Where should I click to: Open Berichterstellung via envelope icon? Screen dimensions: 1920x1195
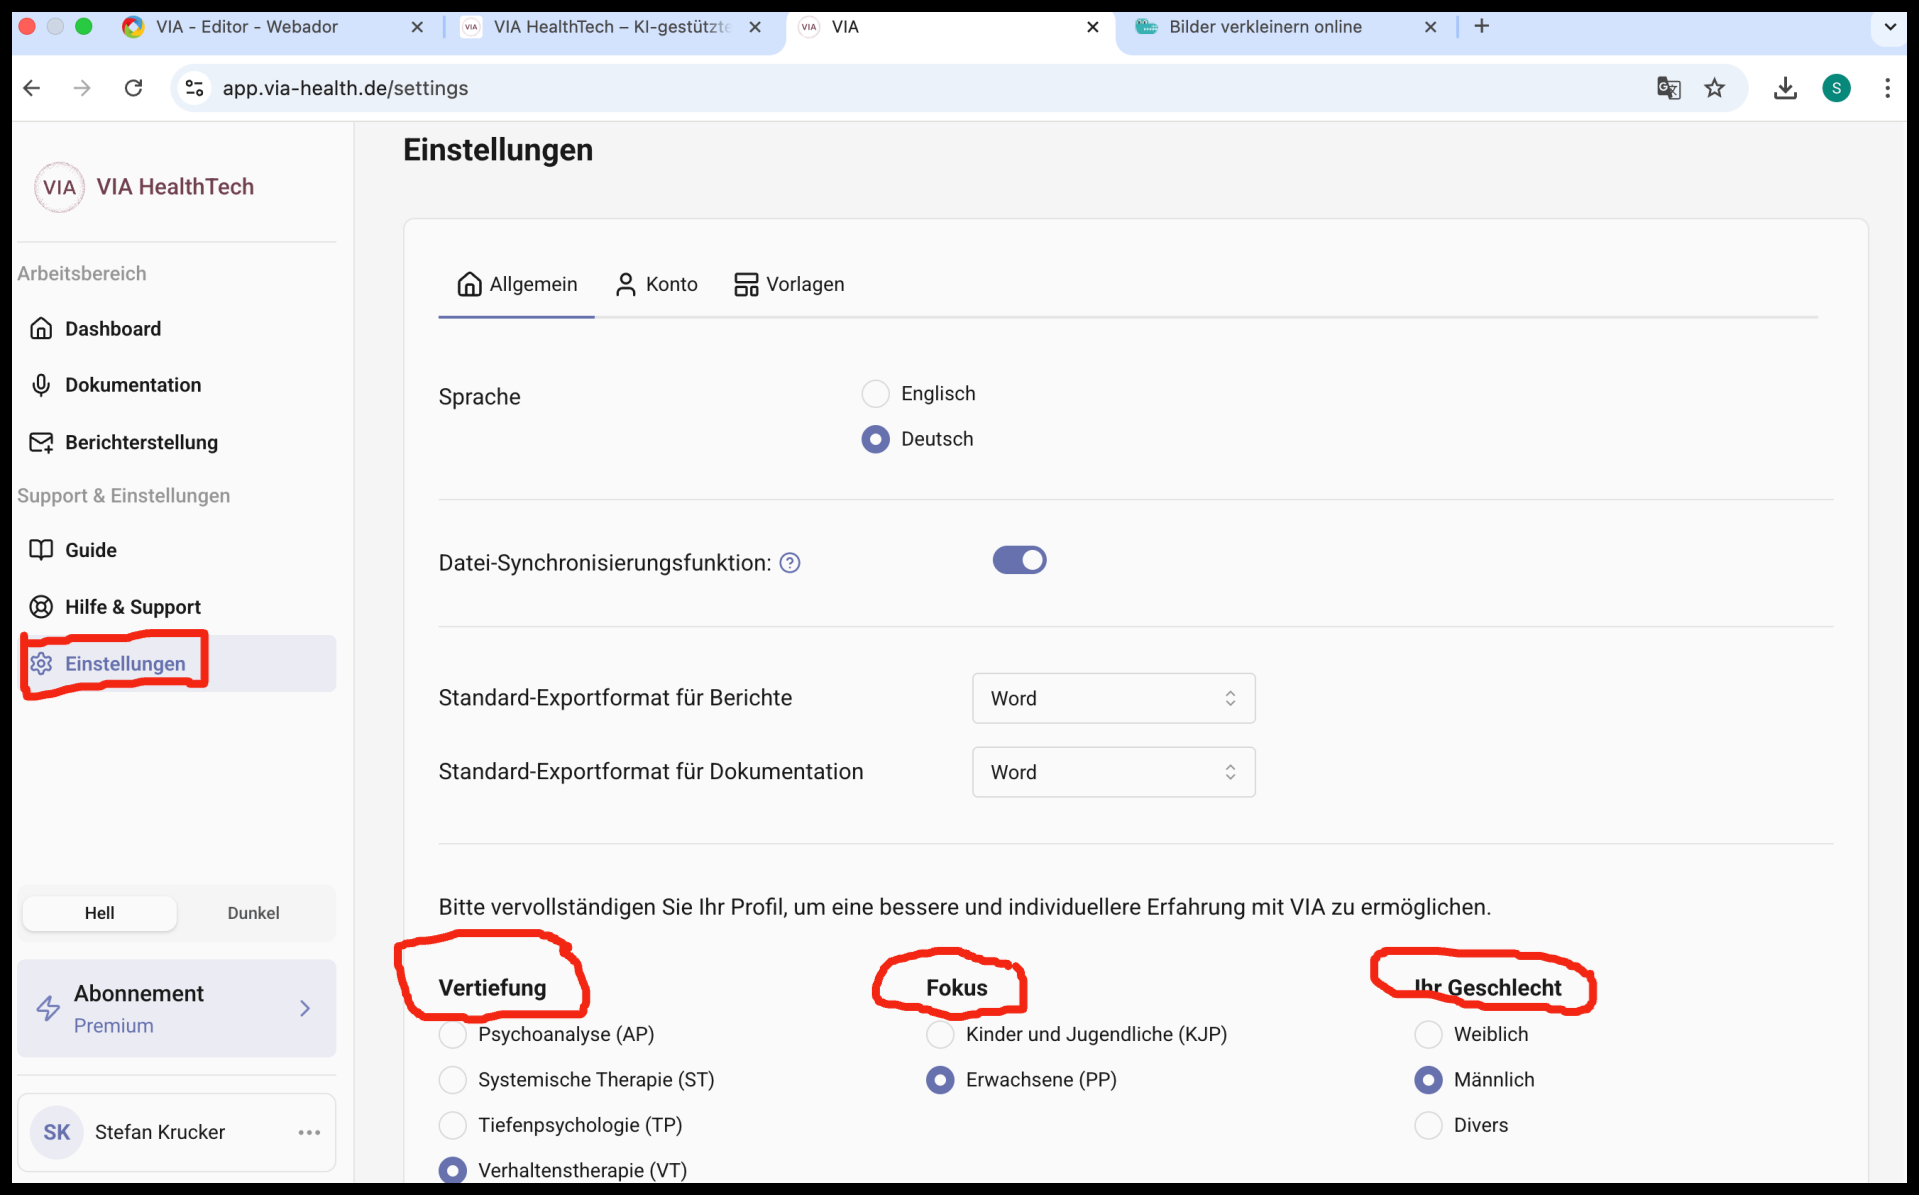[x=41, y=442]
